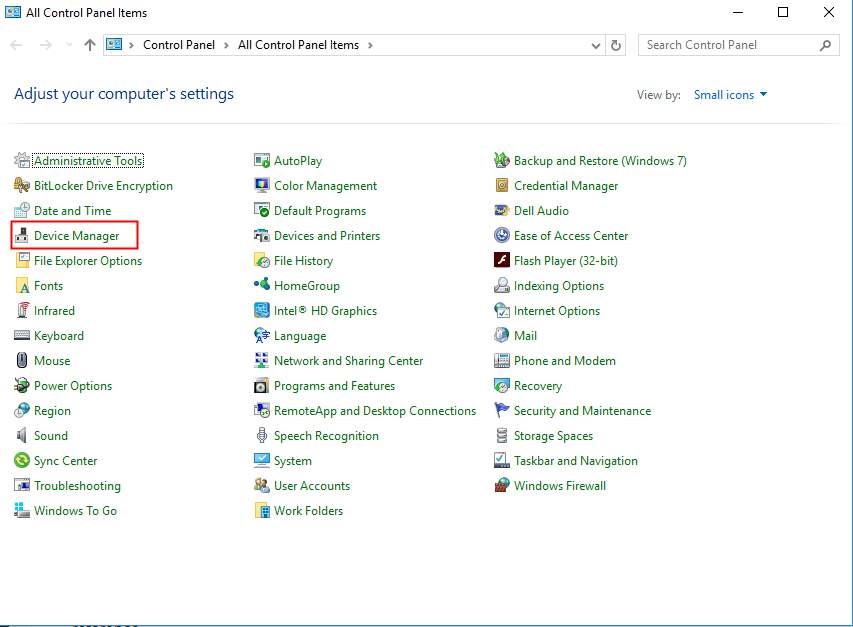Select the All Control Panel Items breadcrumb
The width and height of the screenshot is (853, 627).
point(298,45)
